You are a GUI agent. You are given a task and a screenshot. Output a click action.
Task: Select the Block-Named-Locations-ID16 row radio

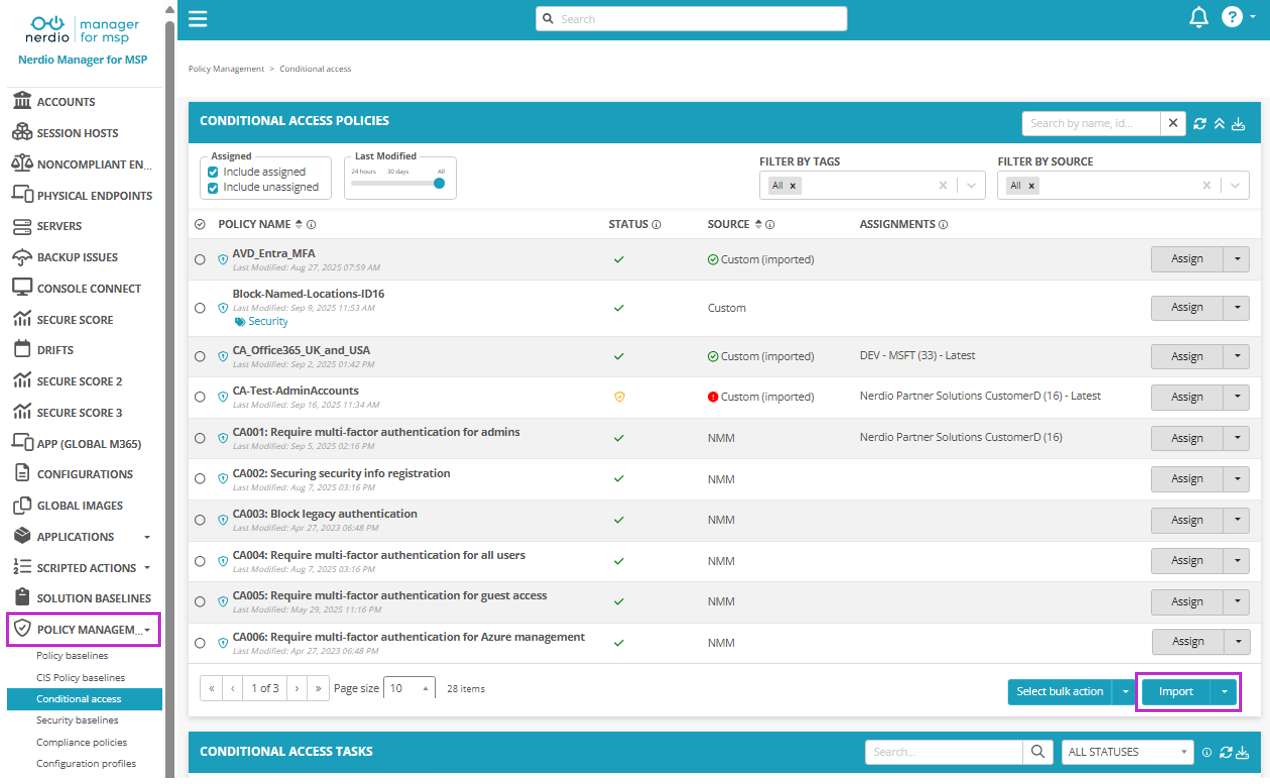(x=200, y=308)
